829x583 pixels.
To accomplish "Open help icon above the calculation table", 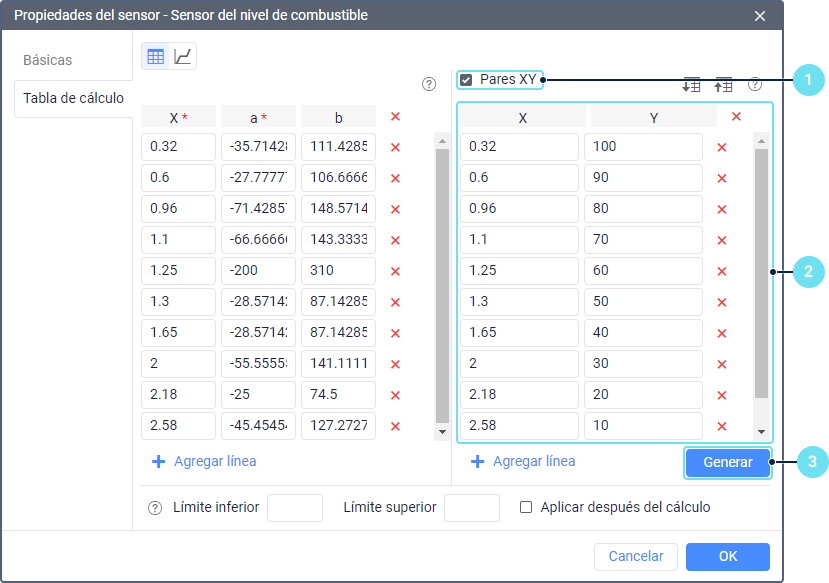I will [429, 85].
